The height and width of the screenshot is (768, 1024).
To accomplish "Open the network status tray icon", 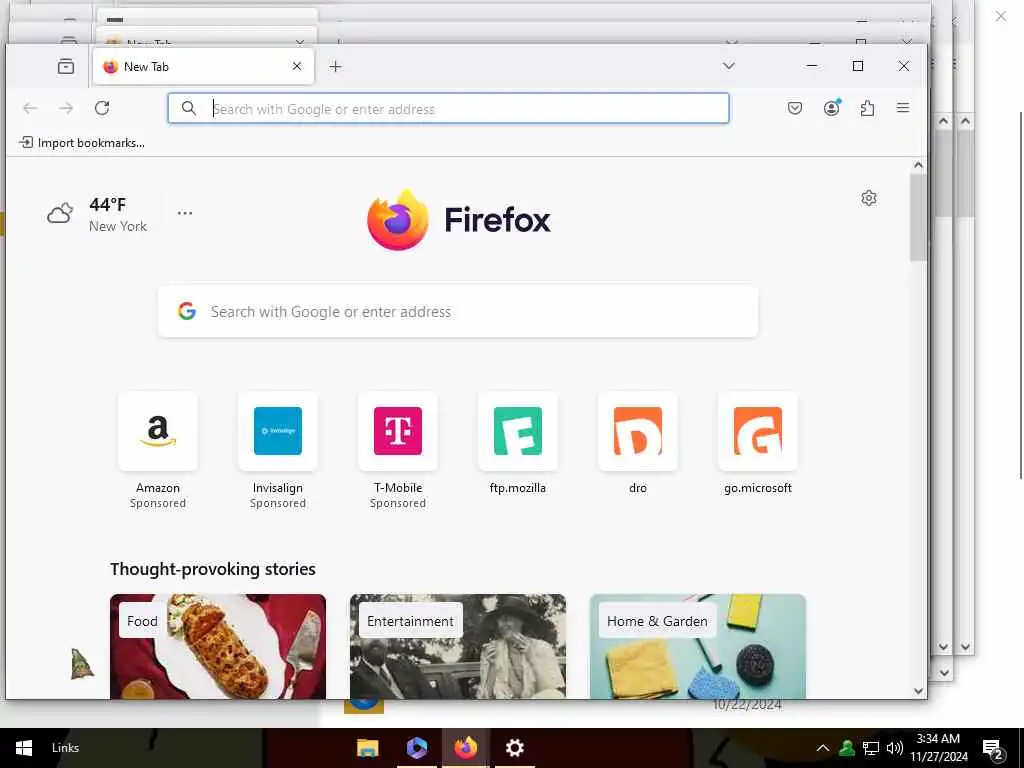I will [x=871, y=748].
